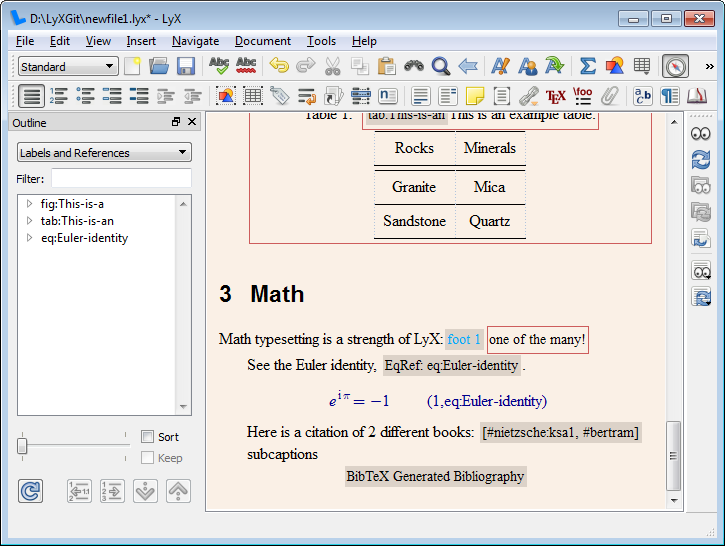The height and width of the screenshot is (546, 725).
Task: Click the magnifier advanced search icon
Action: click(441, 66)
